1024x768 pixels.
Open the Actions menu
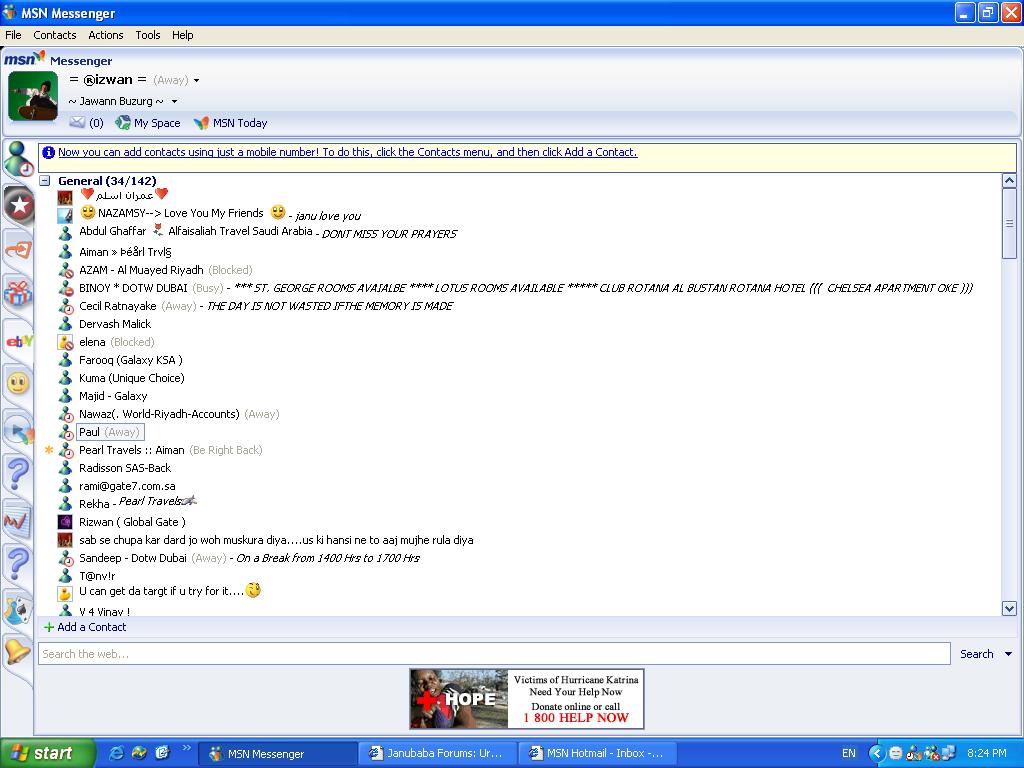tap(106, 35)
